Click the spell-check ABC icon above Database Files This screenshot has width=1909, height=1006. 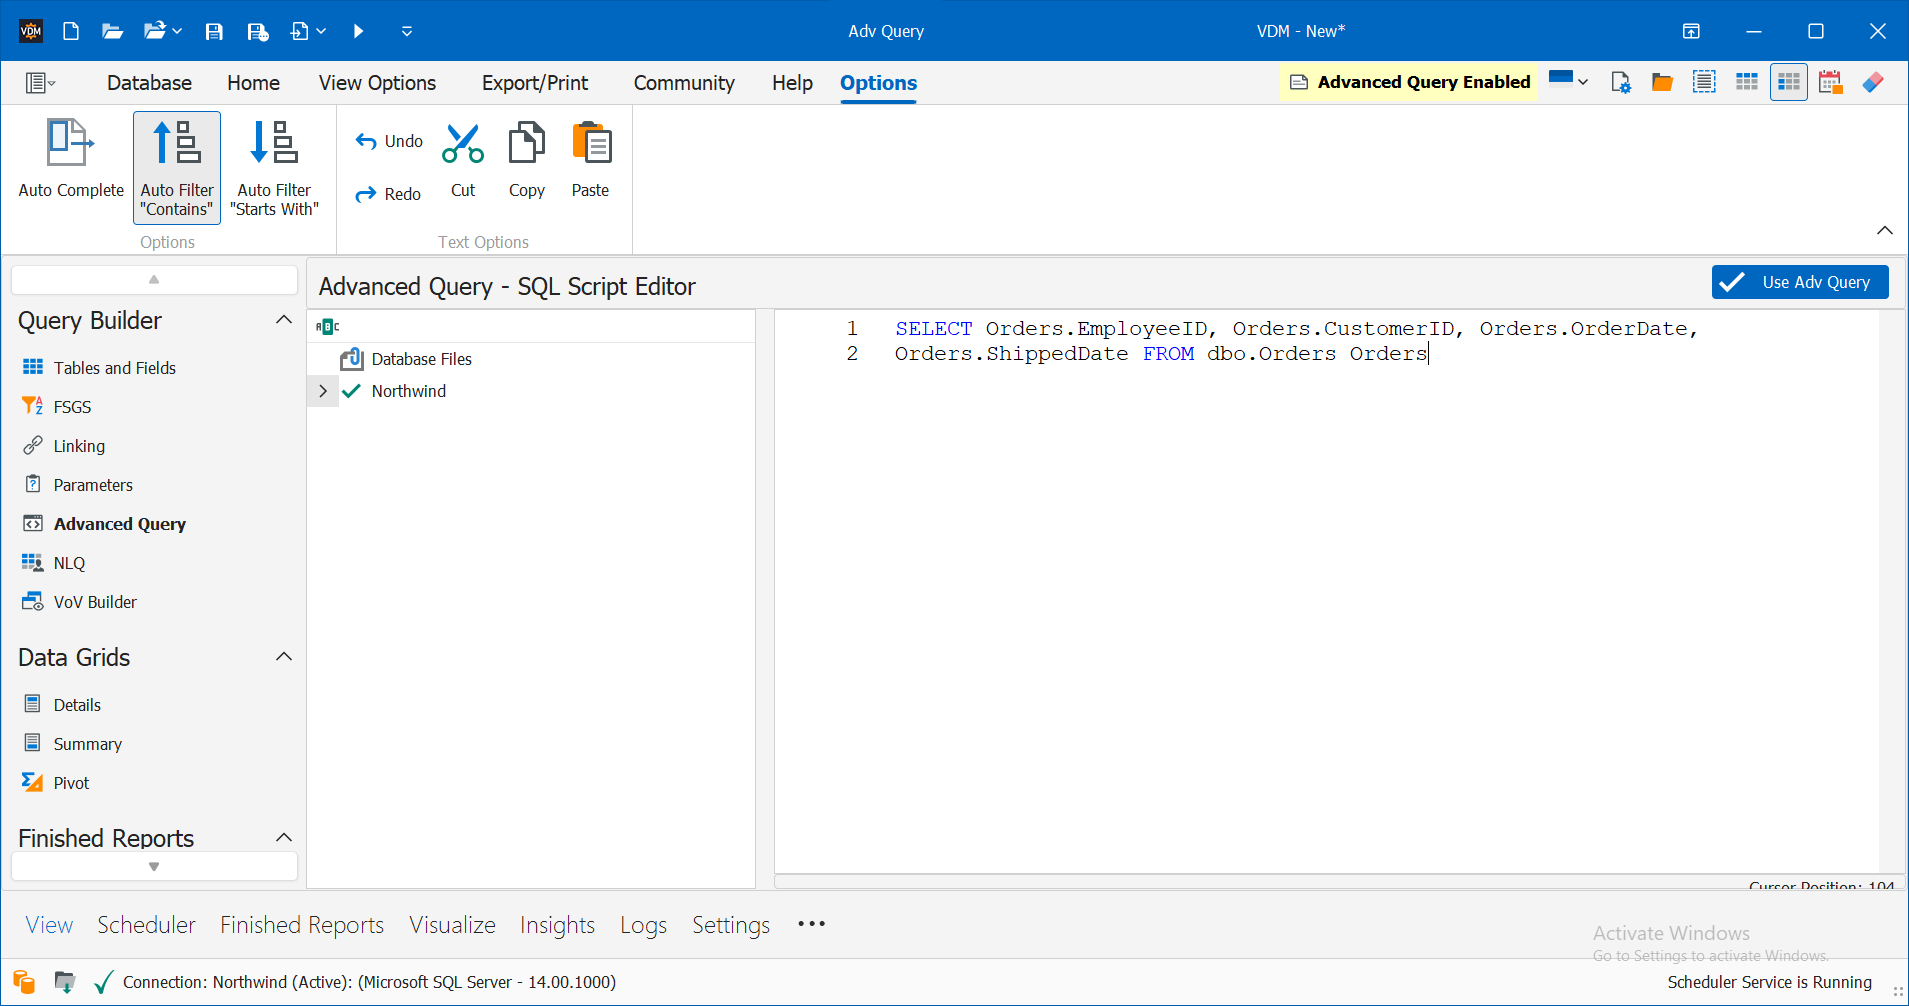click(327, 325)
